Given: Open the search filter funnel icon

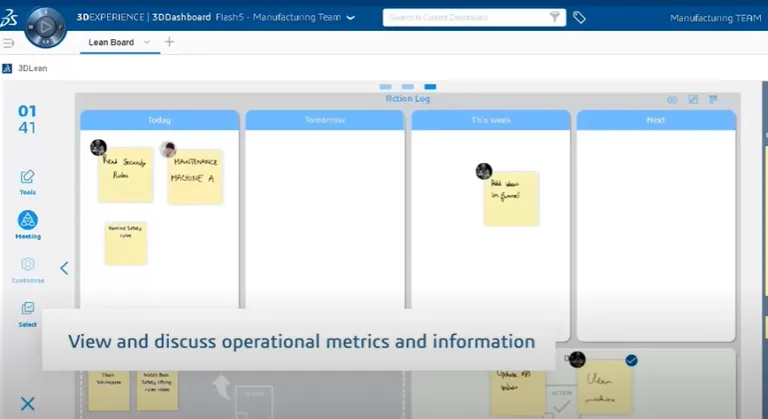Looking at the screenshot, I should pyautogui.click(x=554, y=17).
